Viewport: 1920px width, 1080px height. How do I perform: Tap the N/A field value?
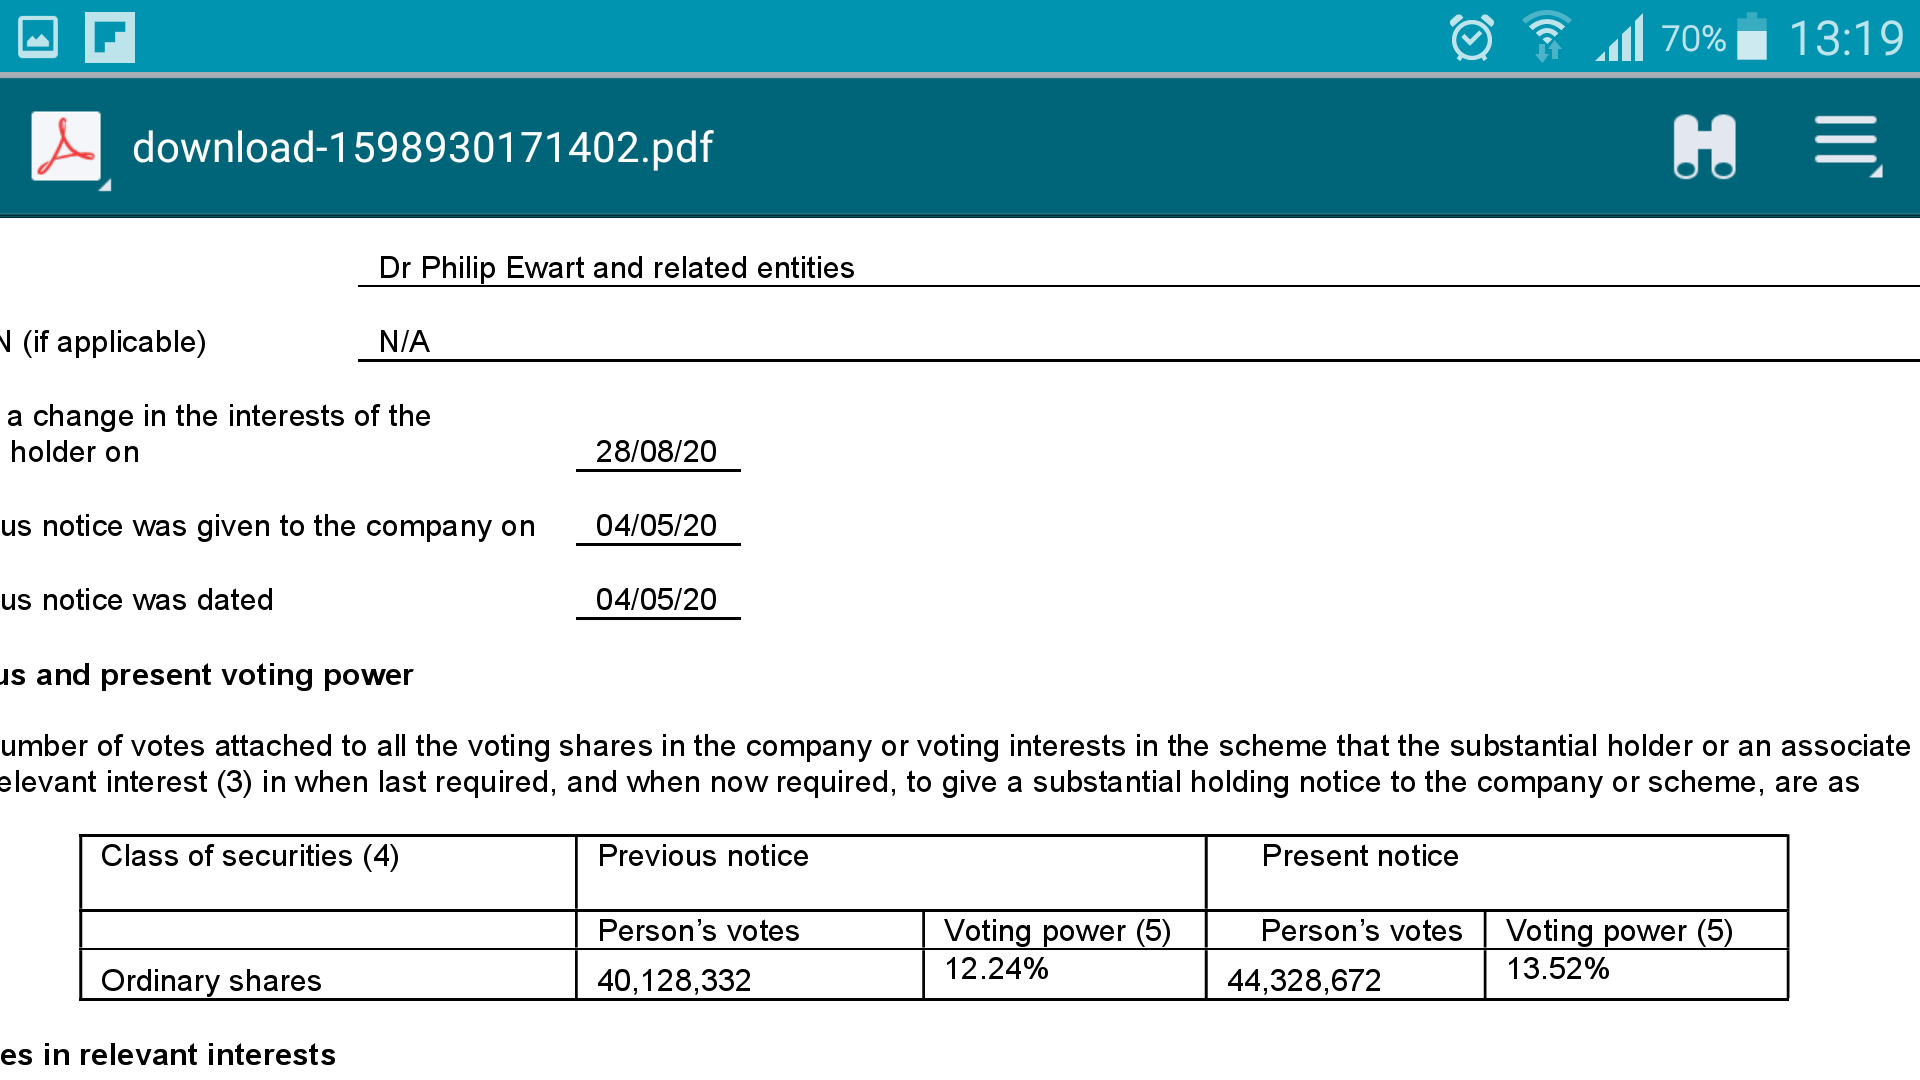404,342
